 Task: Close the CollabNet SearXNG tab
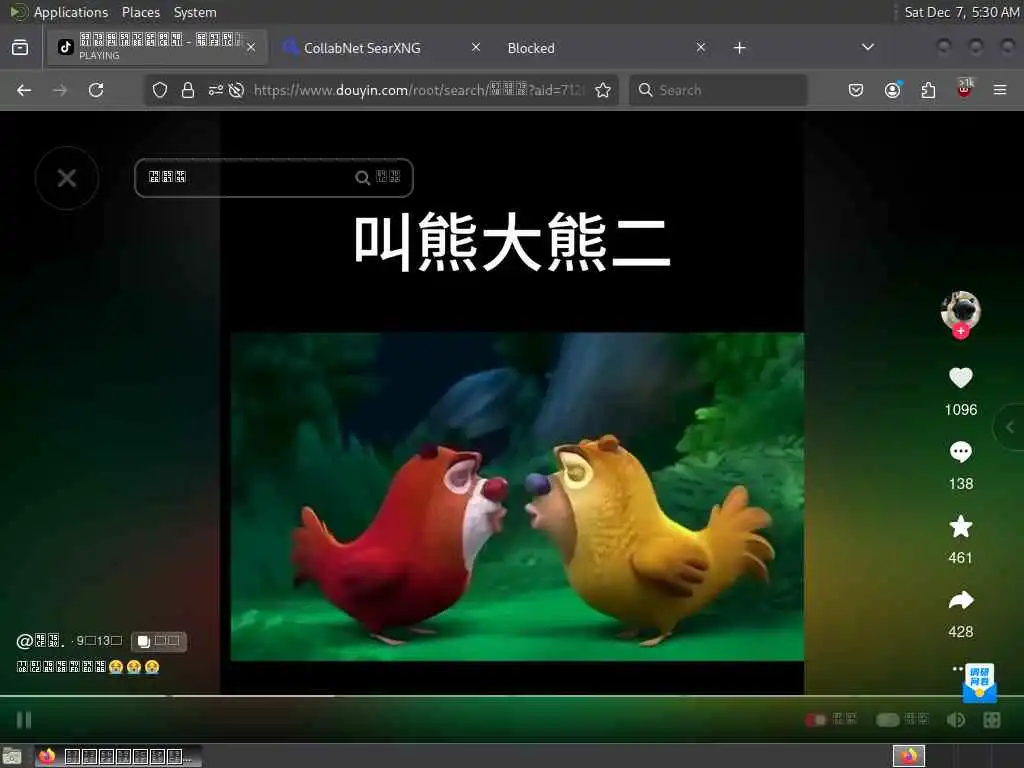click(x=476, y=47)
